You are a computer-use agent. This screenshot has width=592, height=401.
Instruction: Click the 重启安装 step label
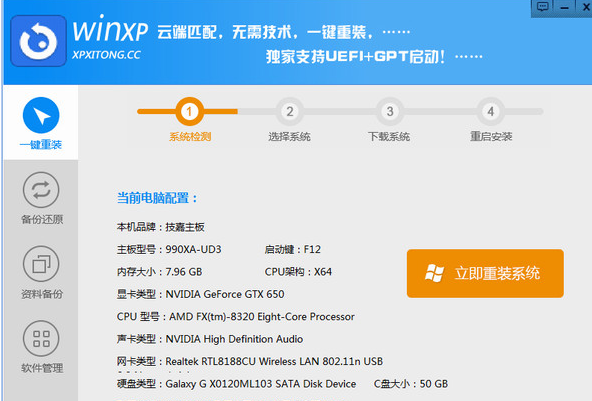pos(491,136)
